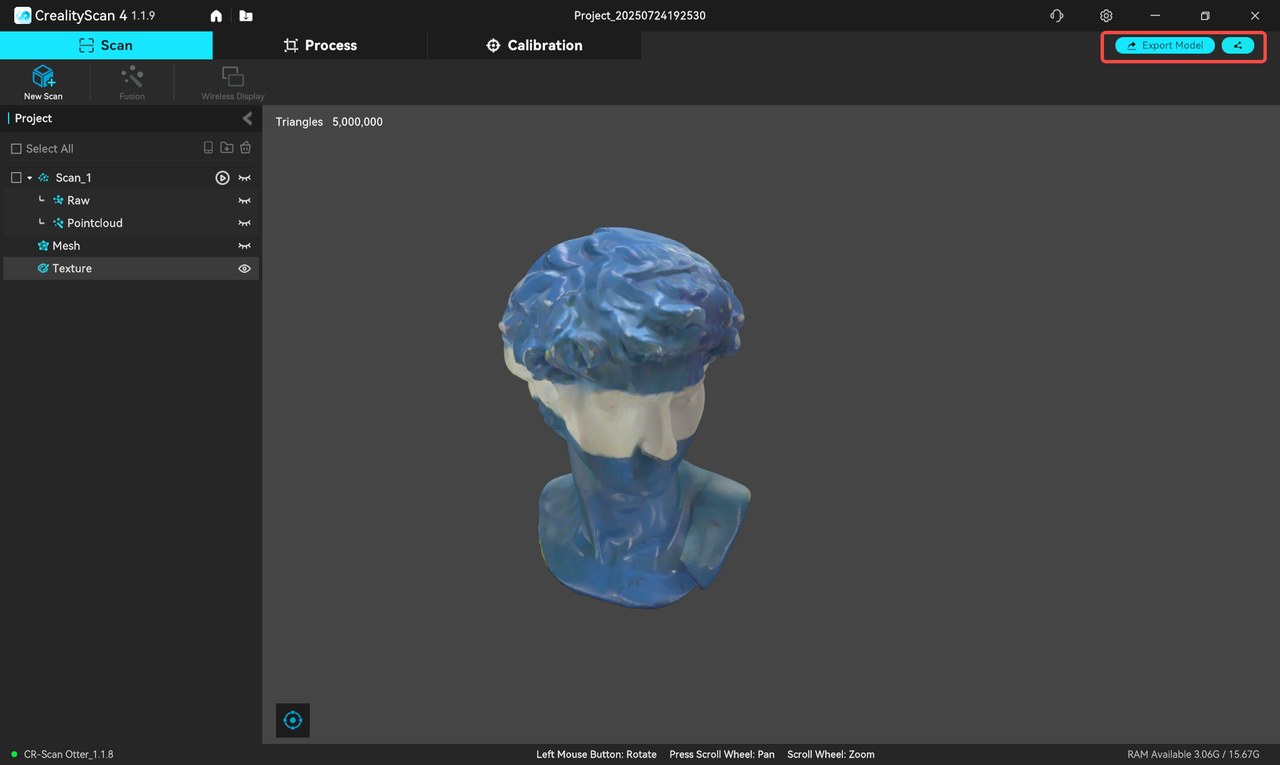Open the home screen icon
This screenshot has height=765, width=1280.
tap(216, 16)
